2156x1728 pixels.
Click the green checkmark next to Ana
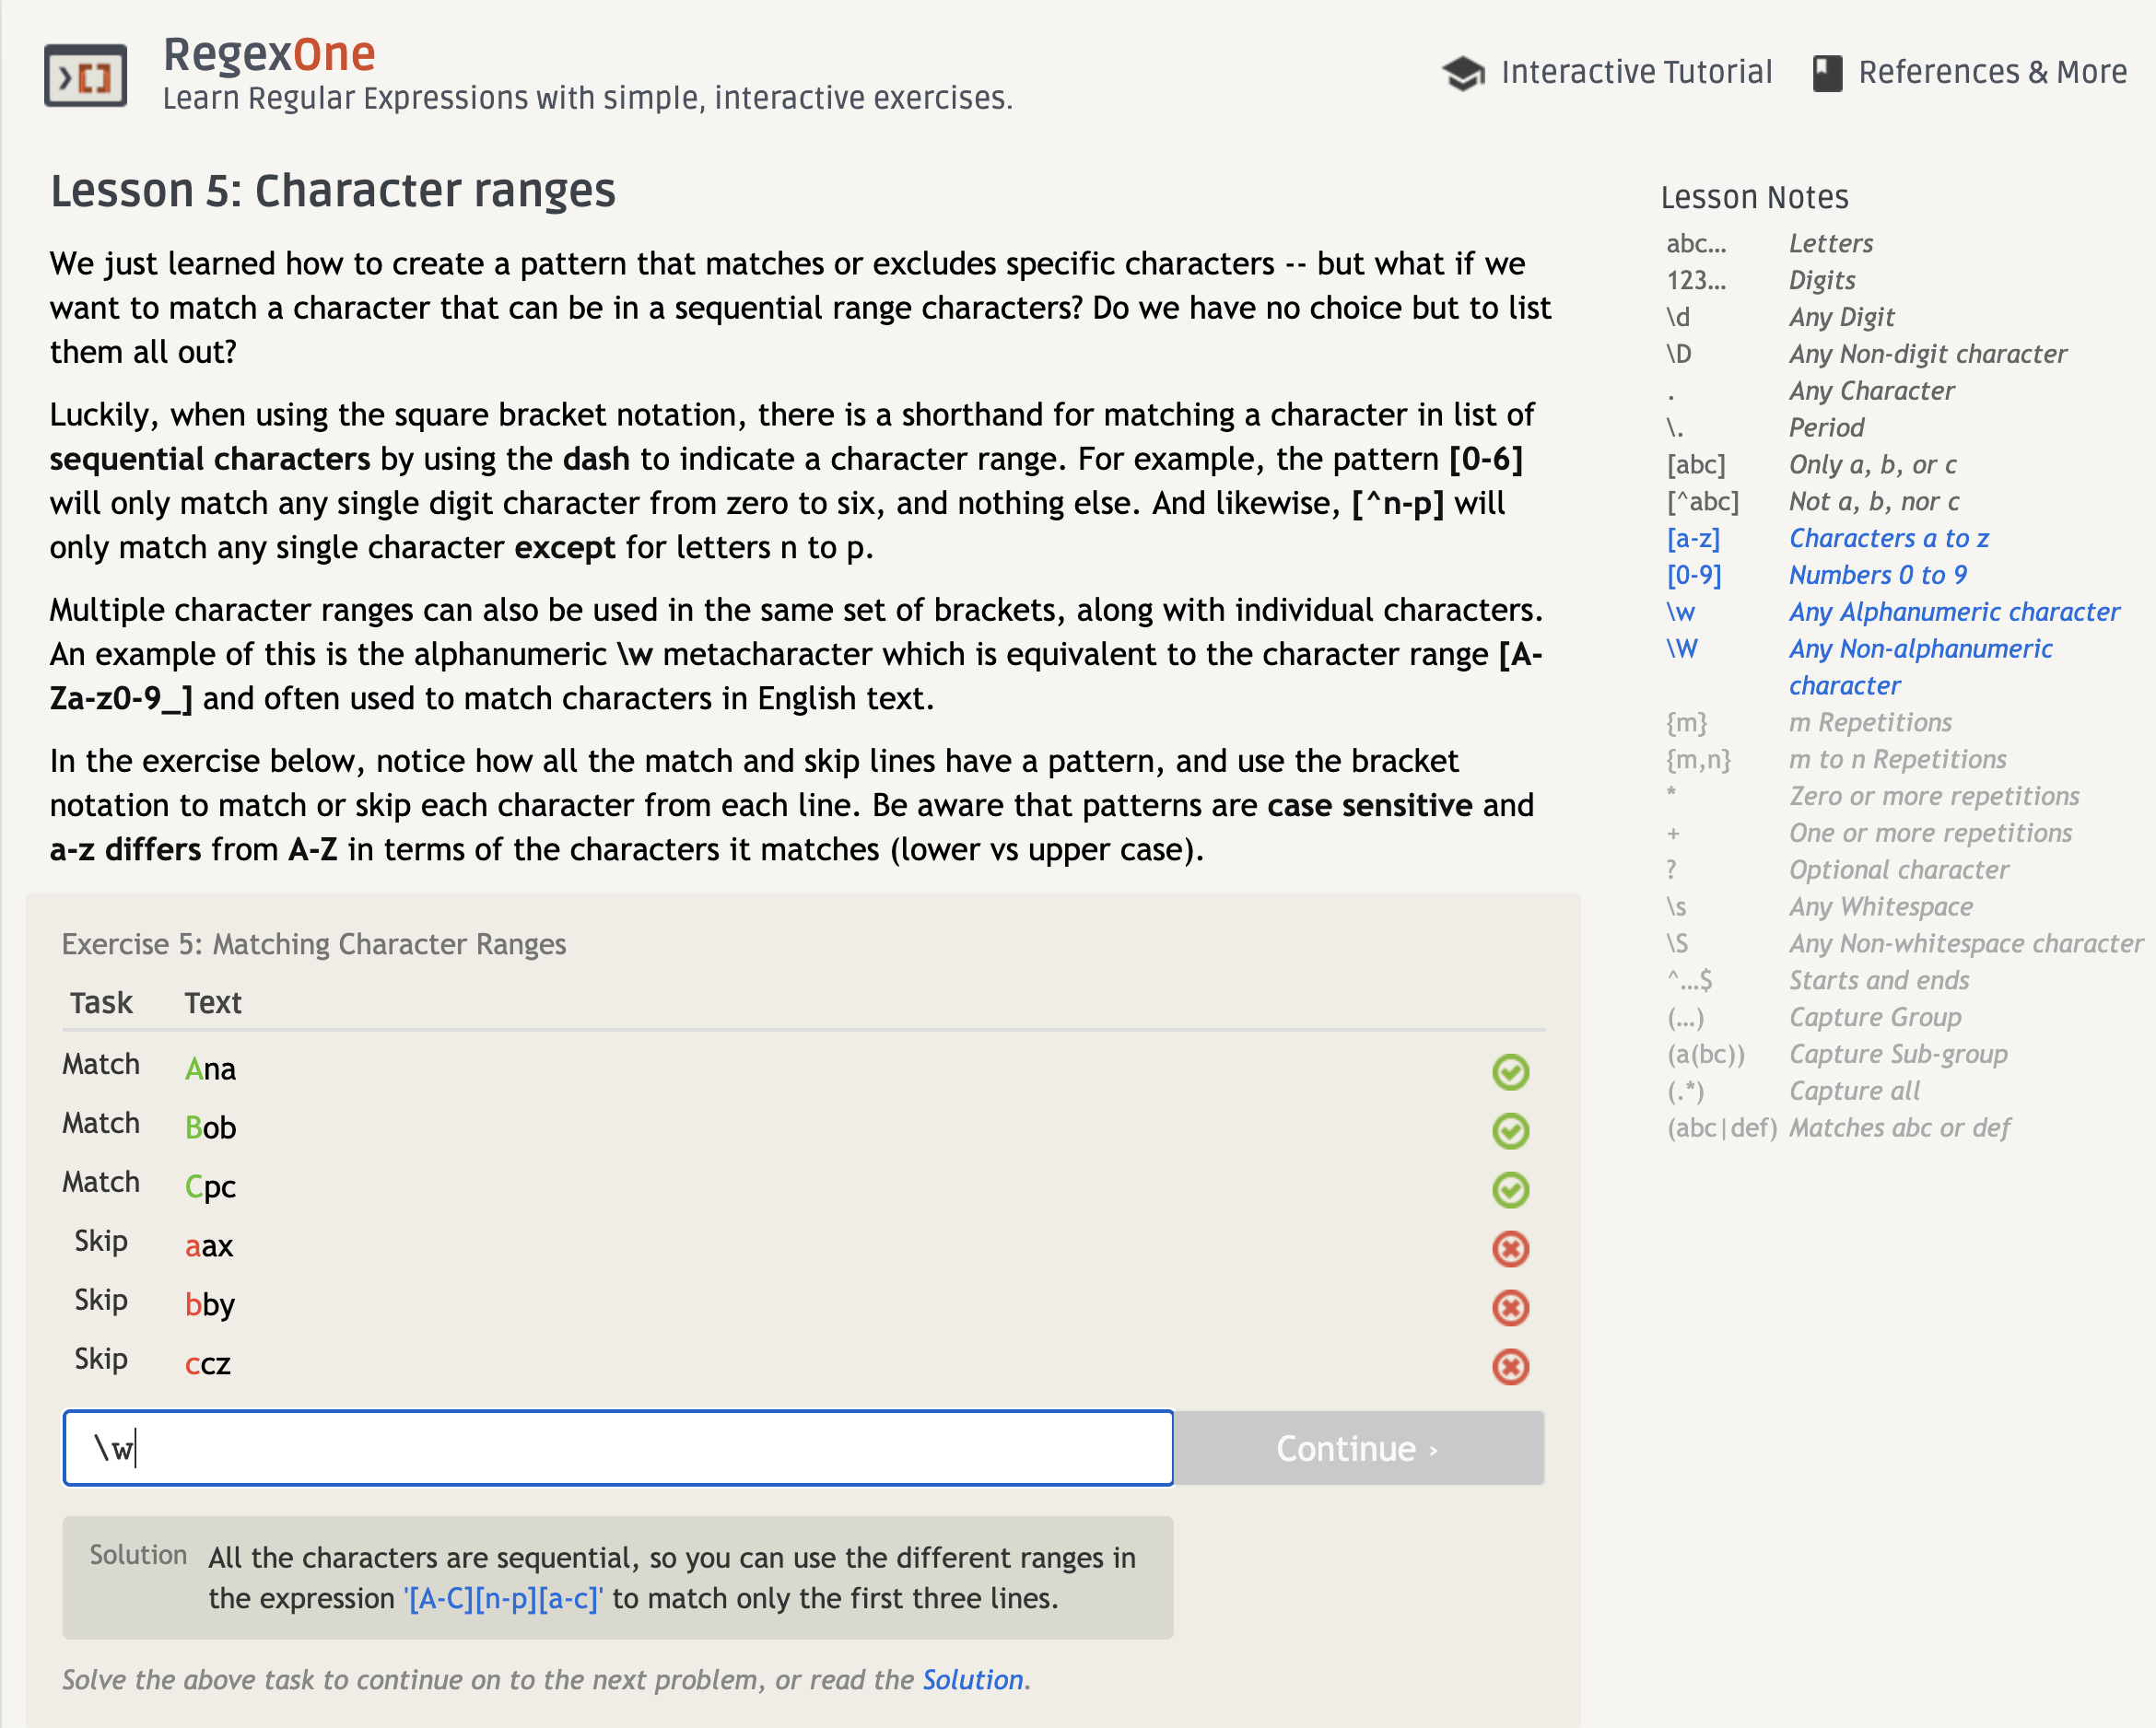pos(1510,1072)
